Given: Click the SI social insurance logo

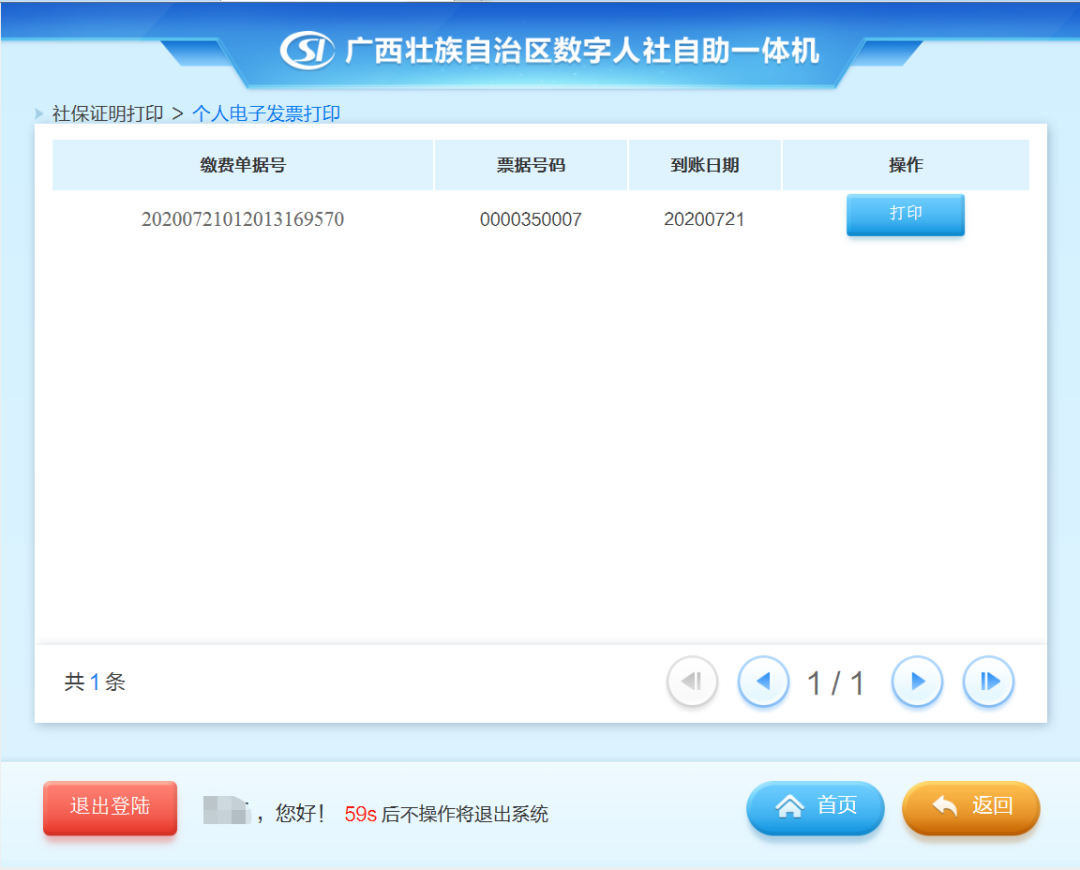Looking at the screenshot, I should 307,50.
